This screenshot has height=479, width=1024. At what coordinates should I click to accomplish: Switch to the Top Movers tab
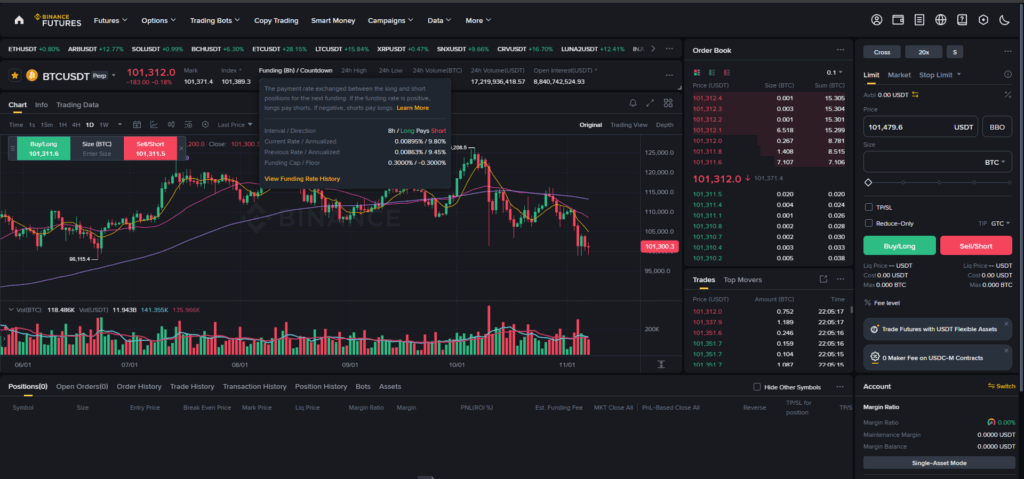pyautogui.click(x=743, y=280)
